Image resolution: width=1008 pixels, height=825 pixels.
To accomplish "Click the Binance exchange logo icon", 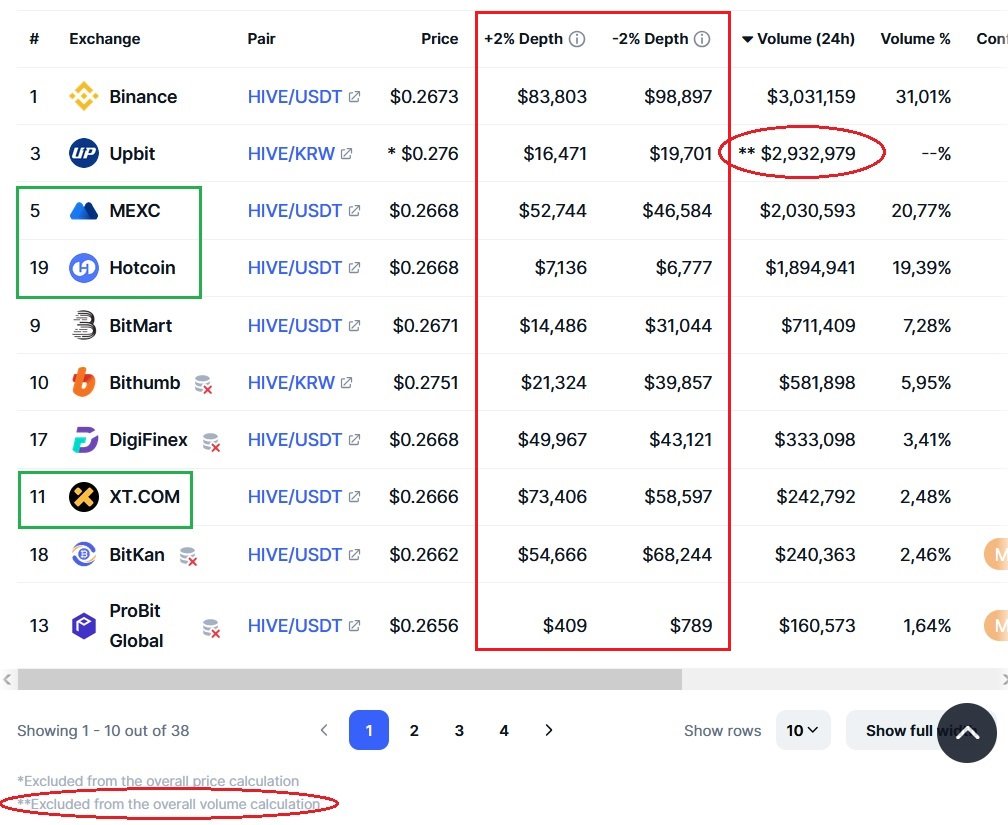I will [x=84, y=96].
